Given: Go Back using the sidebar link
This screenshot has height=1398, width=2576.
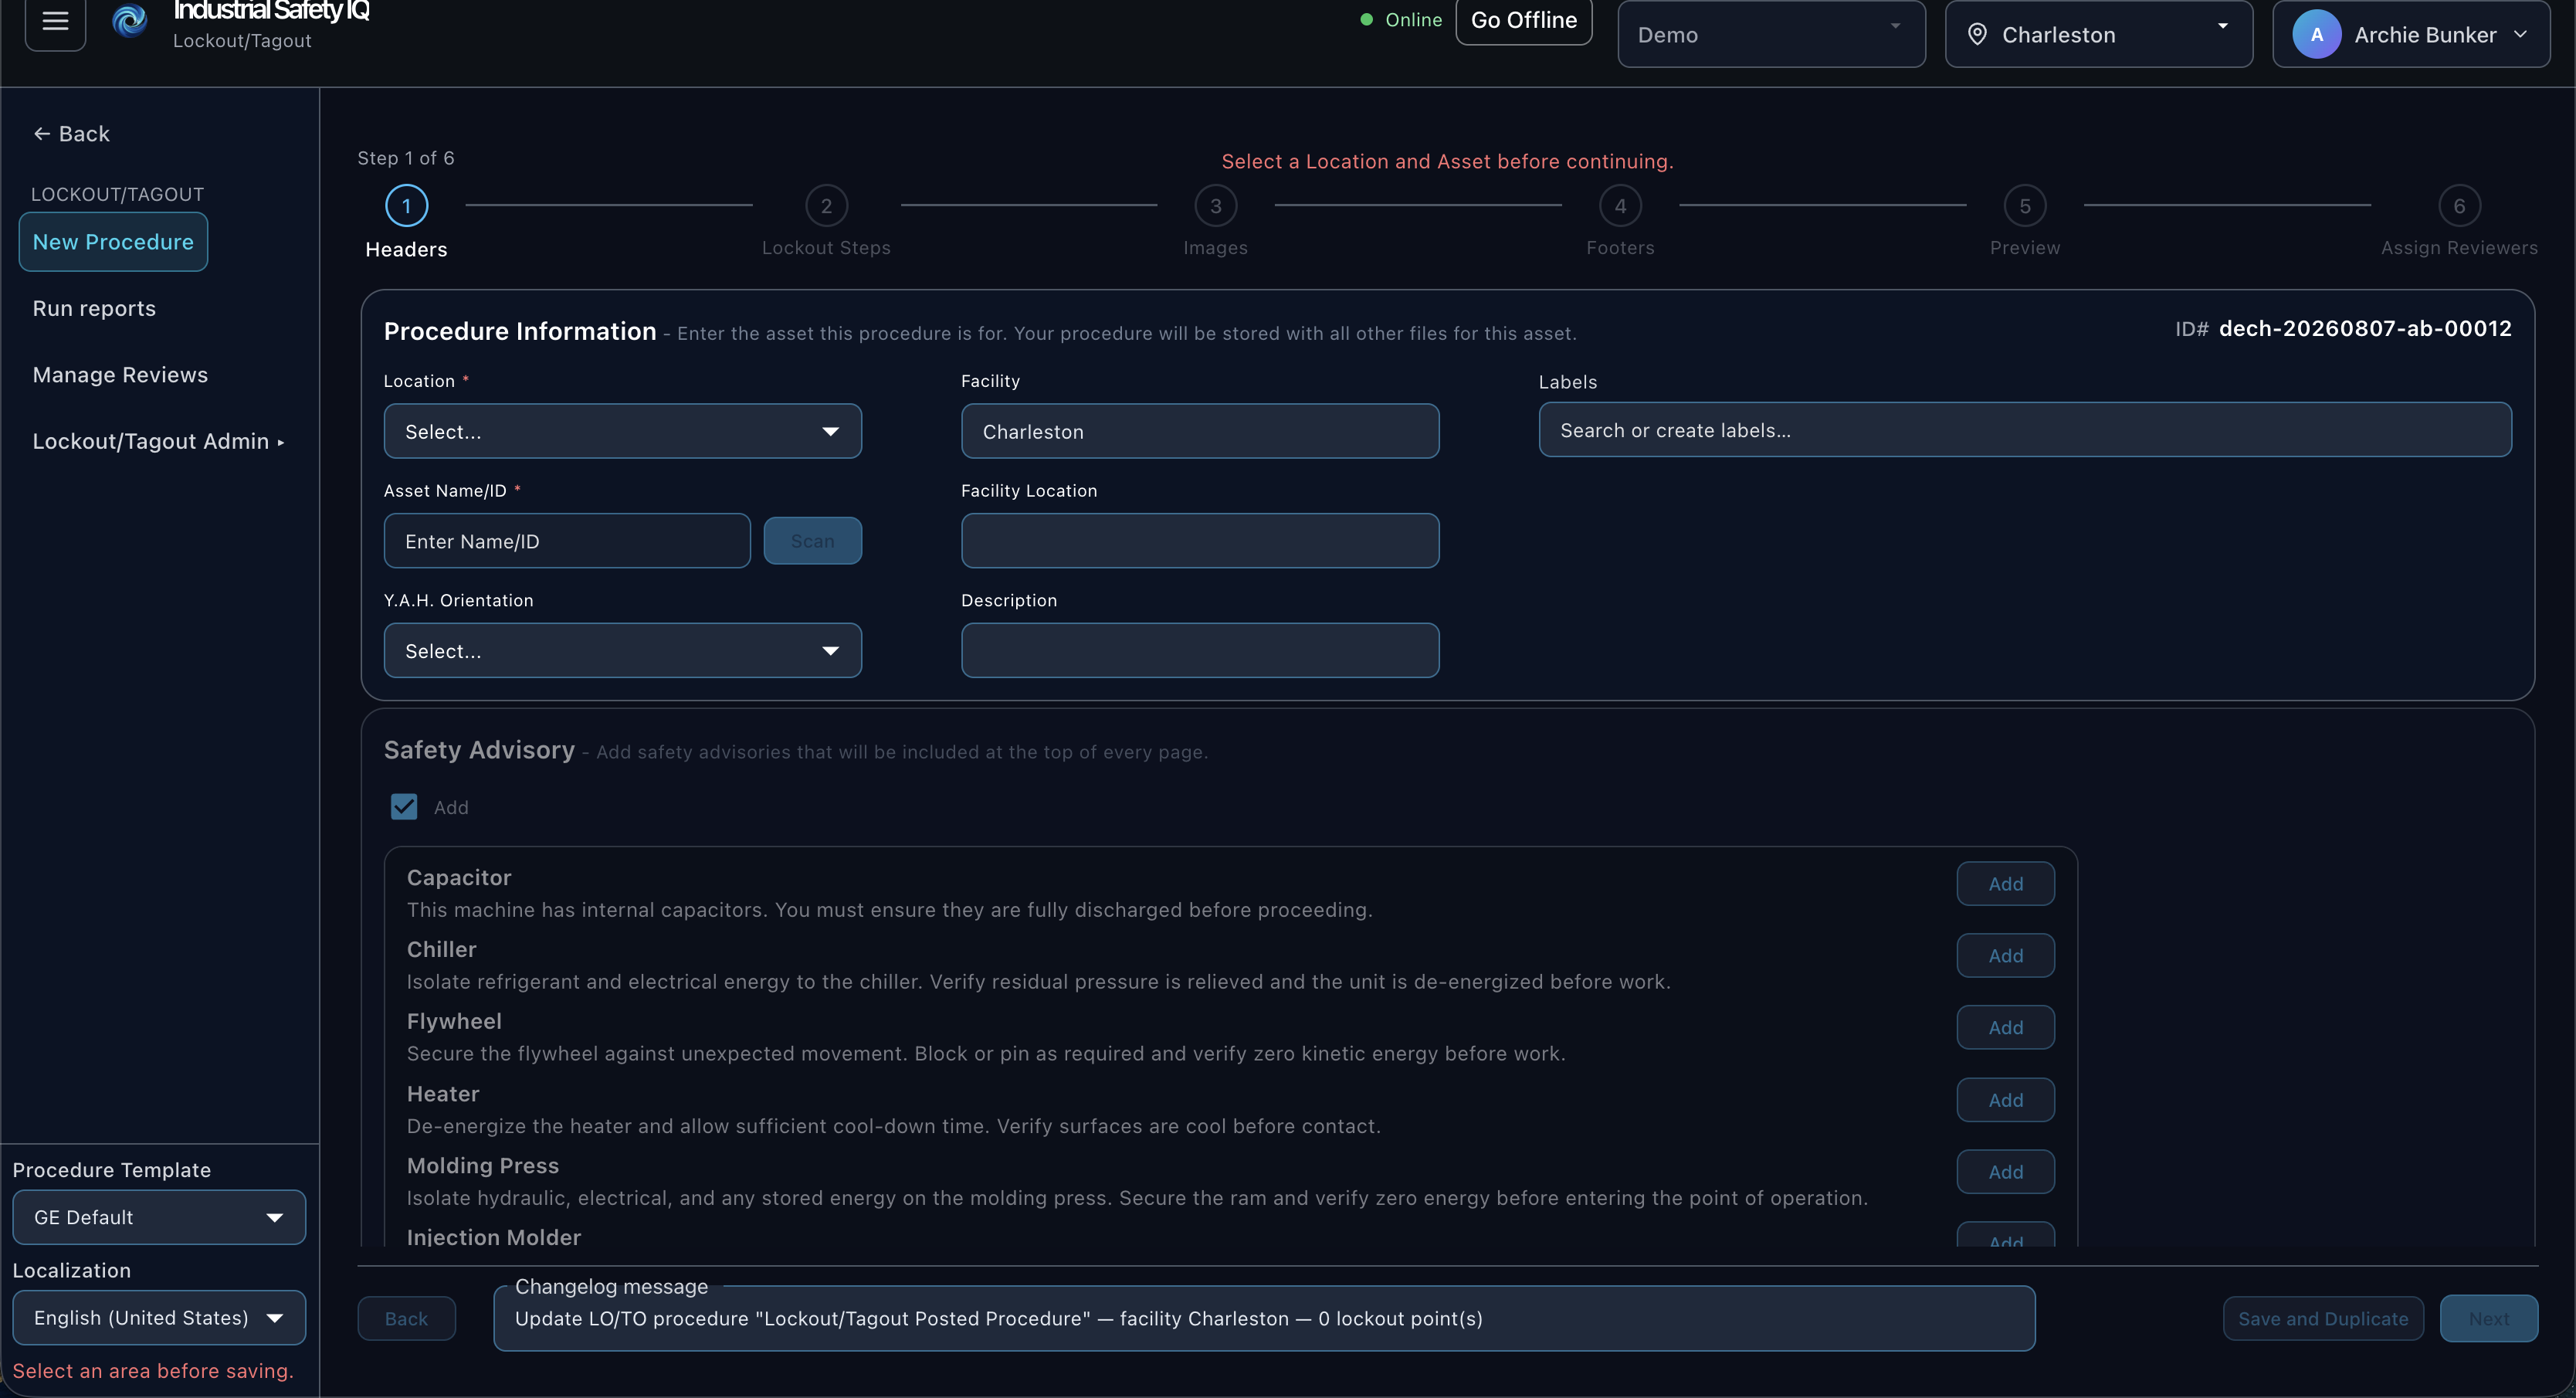Looking at the screenshot, I should [x=71, y=134].
